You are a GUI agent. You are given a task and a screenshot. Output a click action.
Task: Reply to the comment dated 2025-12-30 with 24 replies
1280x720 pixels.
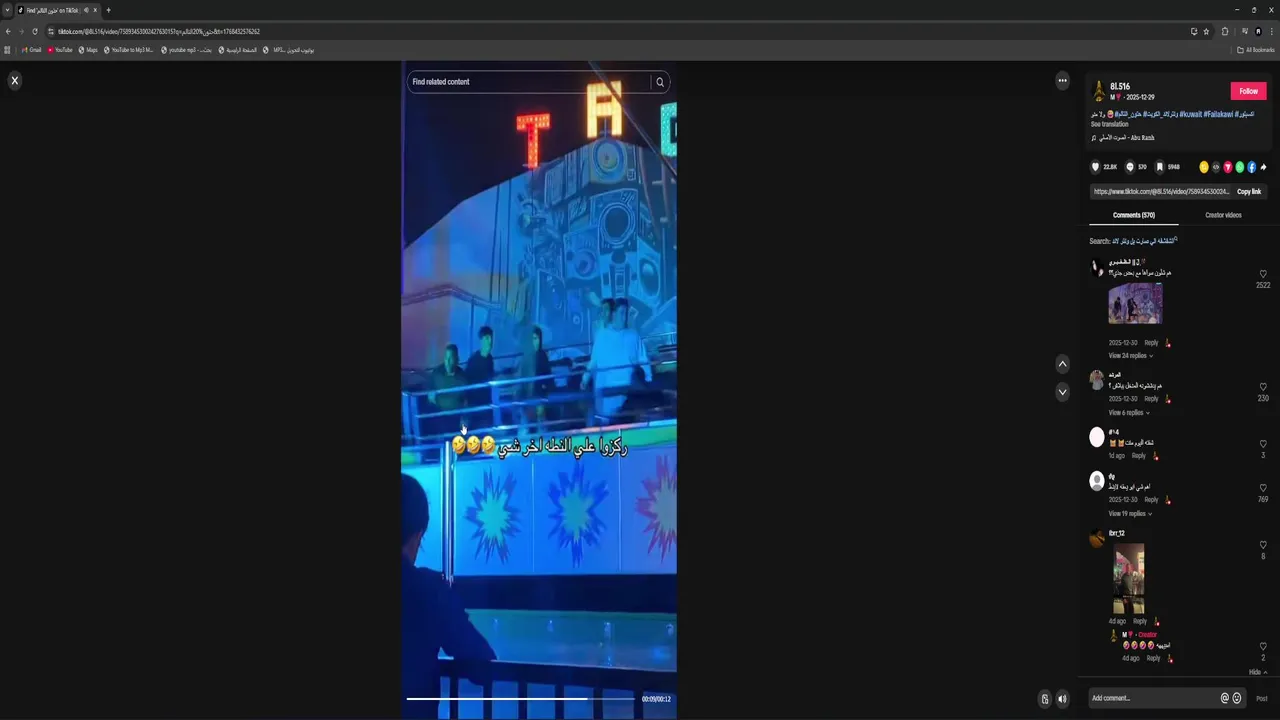point(1151,343)
